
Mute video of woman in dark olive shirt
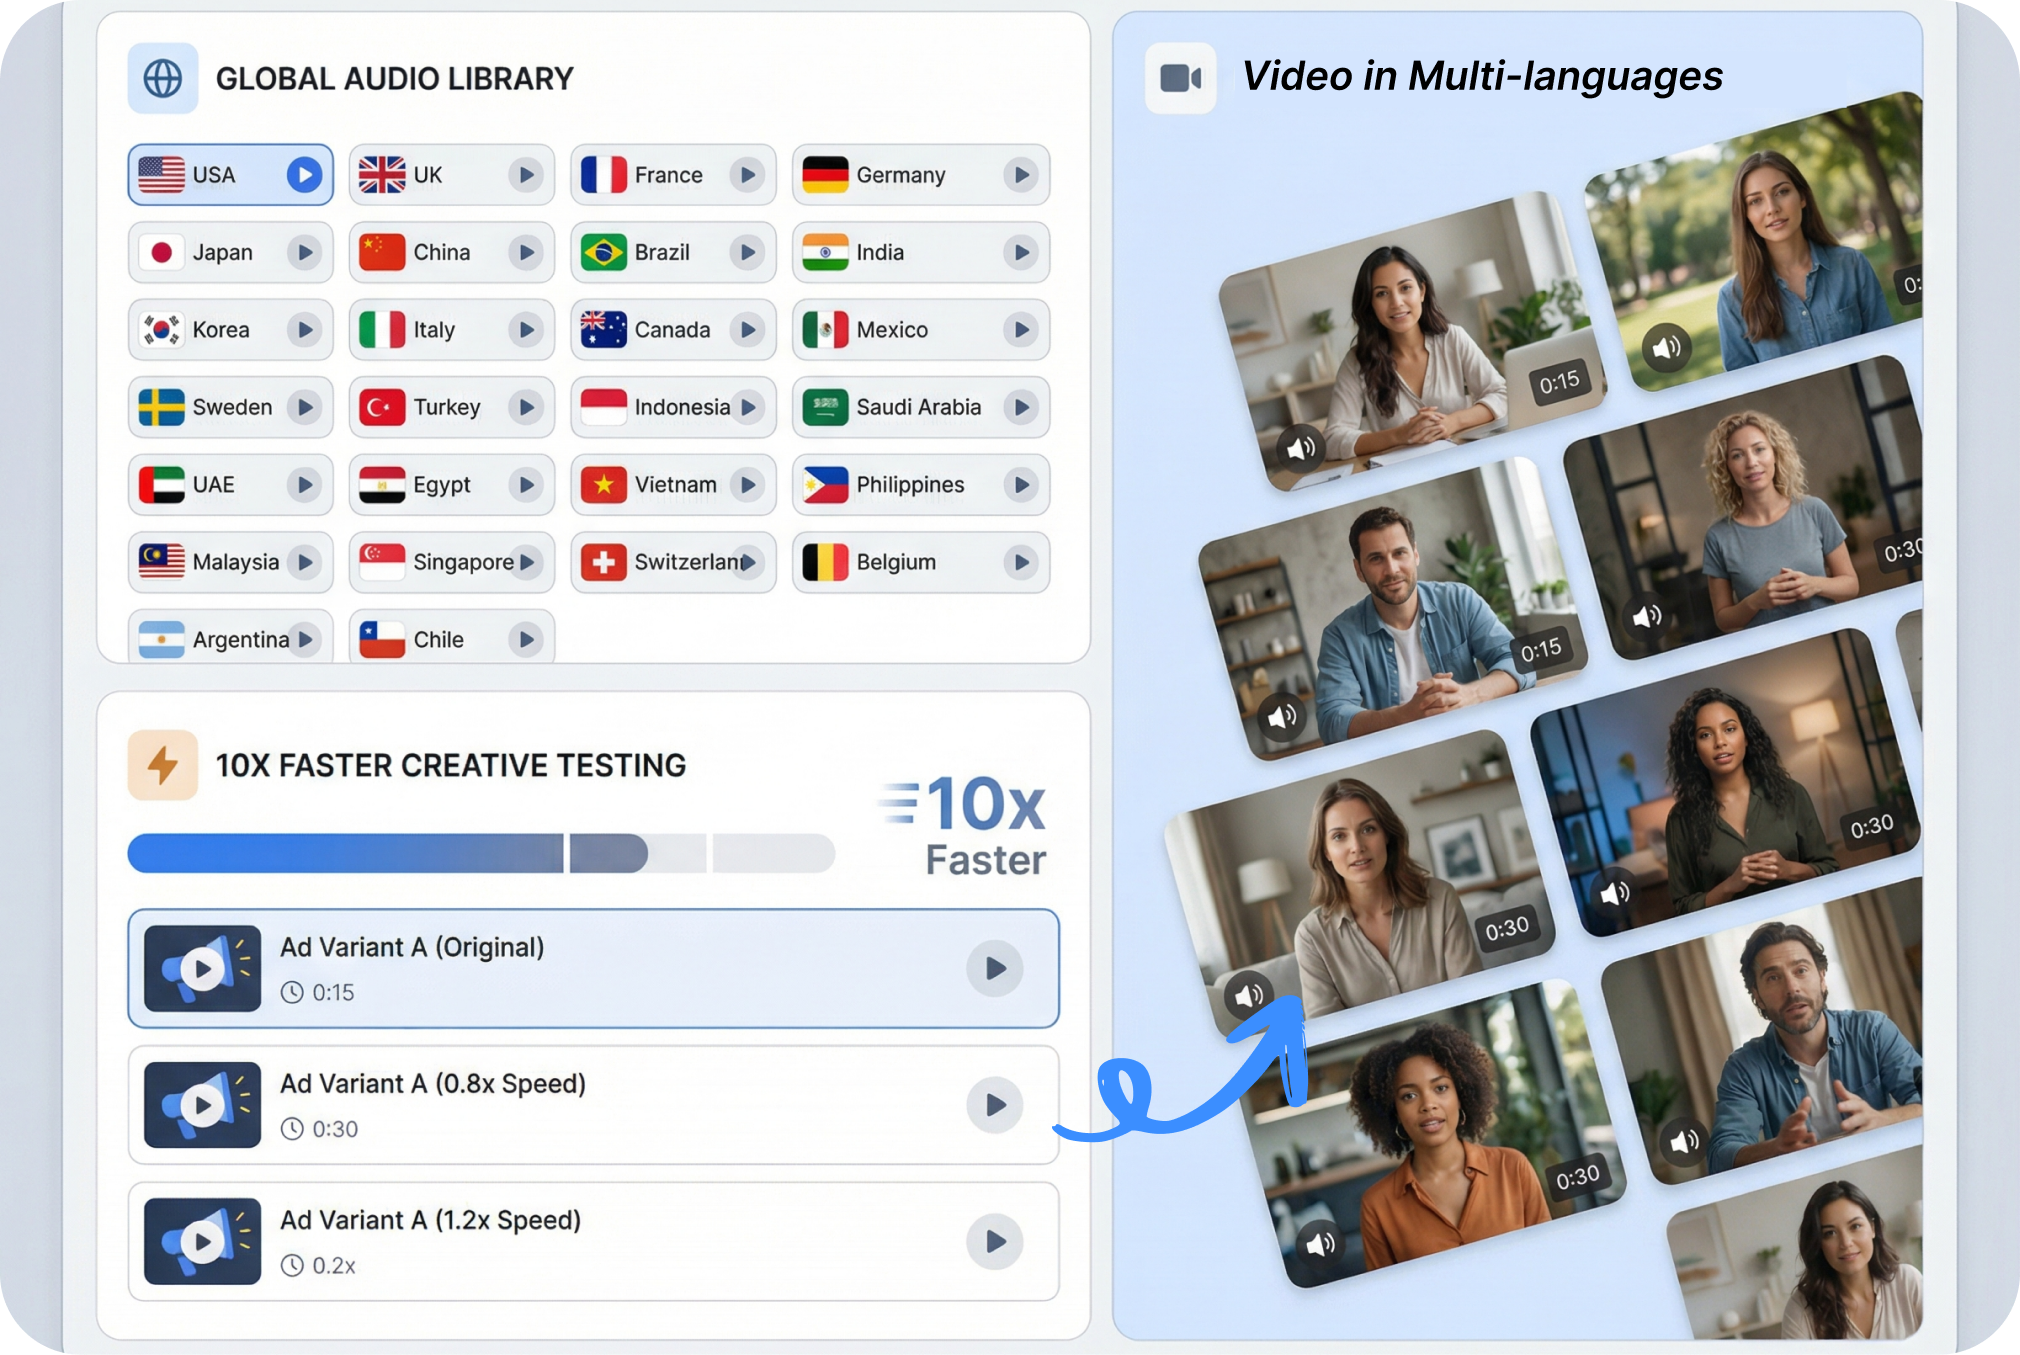(1615, 892)
